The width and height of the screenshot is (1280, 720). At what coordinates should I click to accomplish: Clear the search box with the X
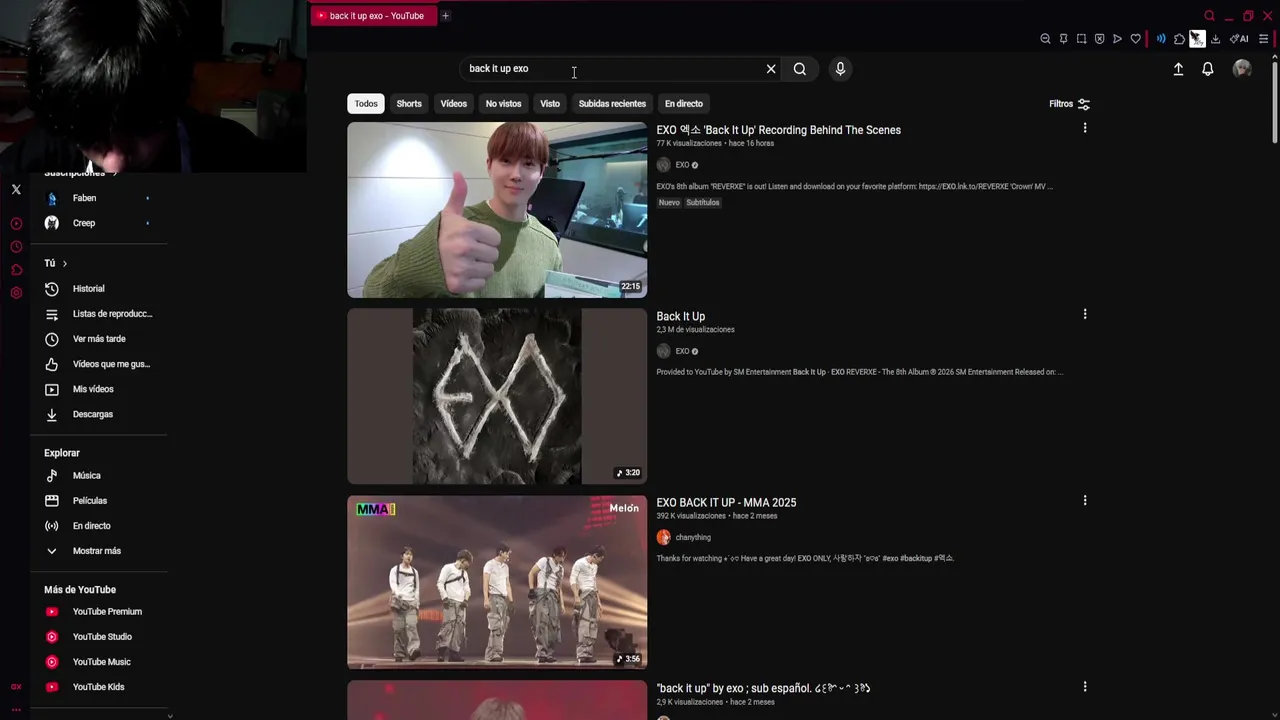[x=771, y=69]
